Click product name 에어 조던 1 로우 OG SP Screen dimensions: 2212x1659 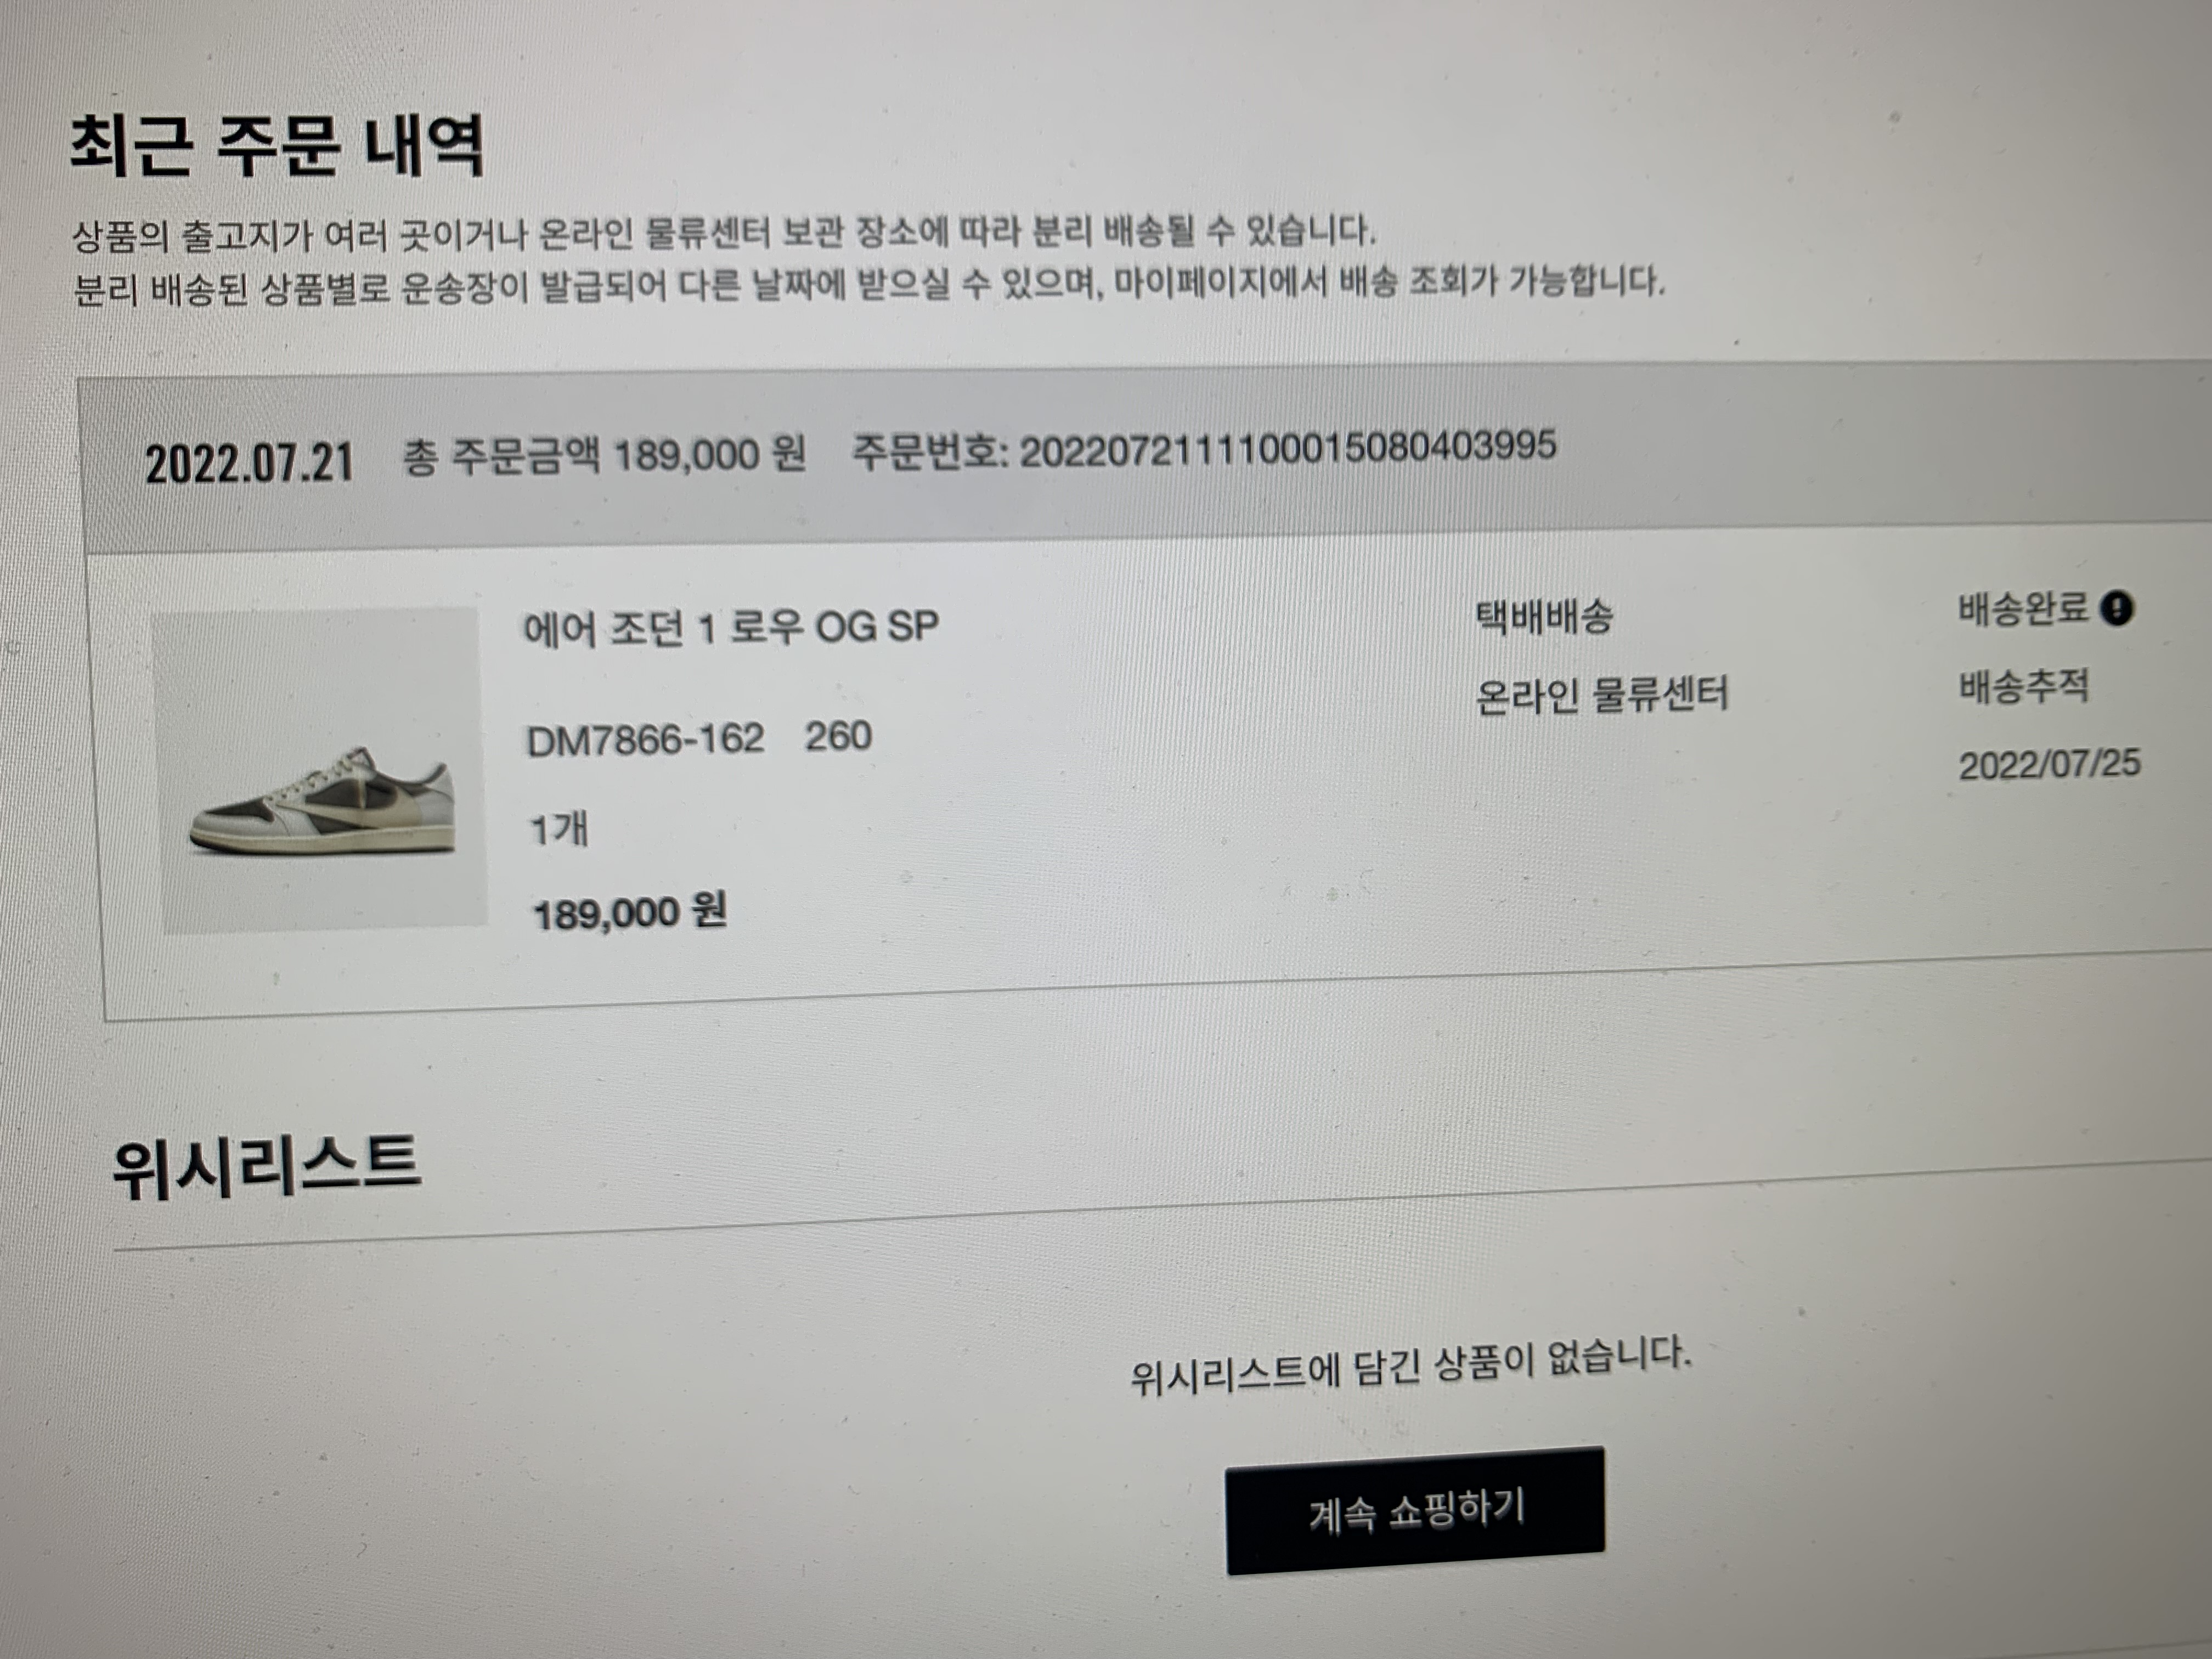pyautogui.click(x=731, y=628)
